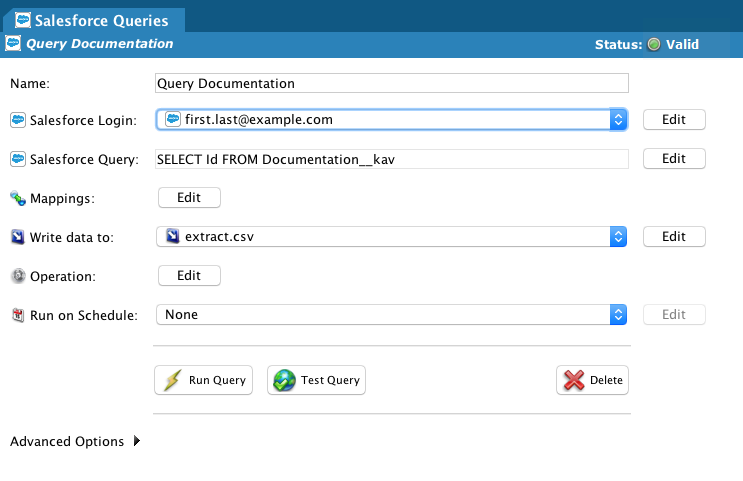Edit the Salesforce Login

[674, 119]
